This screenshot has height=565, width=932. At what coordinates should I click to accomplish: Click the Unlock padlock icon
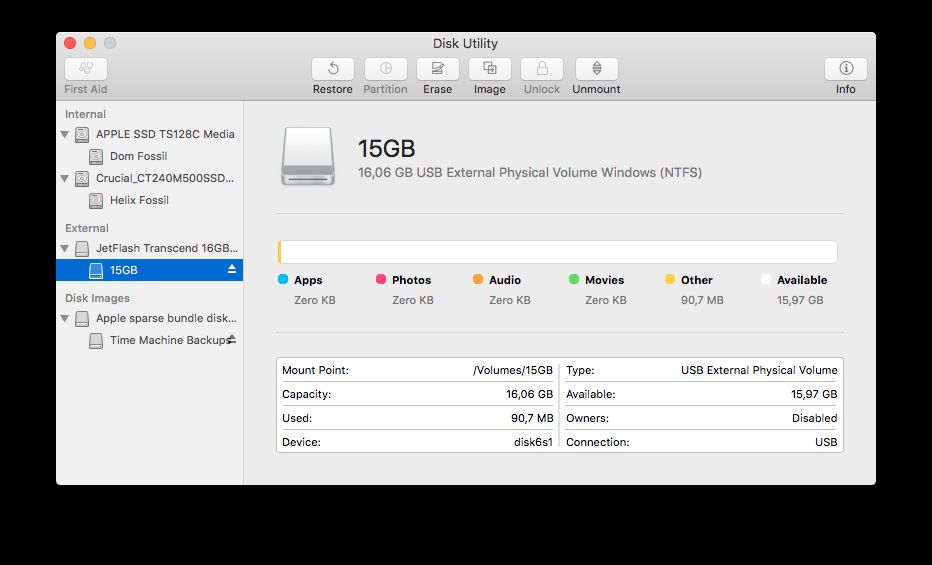click(542, 69)
